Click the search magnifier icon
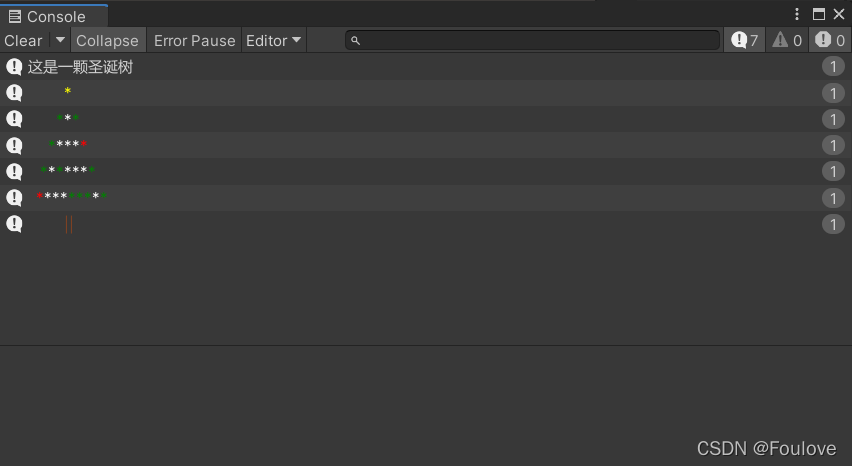The width and height of the screenshot is (852, 466). (355, 40)
